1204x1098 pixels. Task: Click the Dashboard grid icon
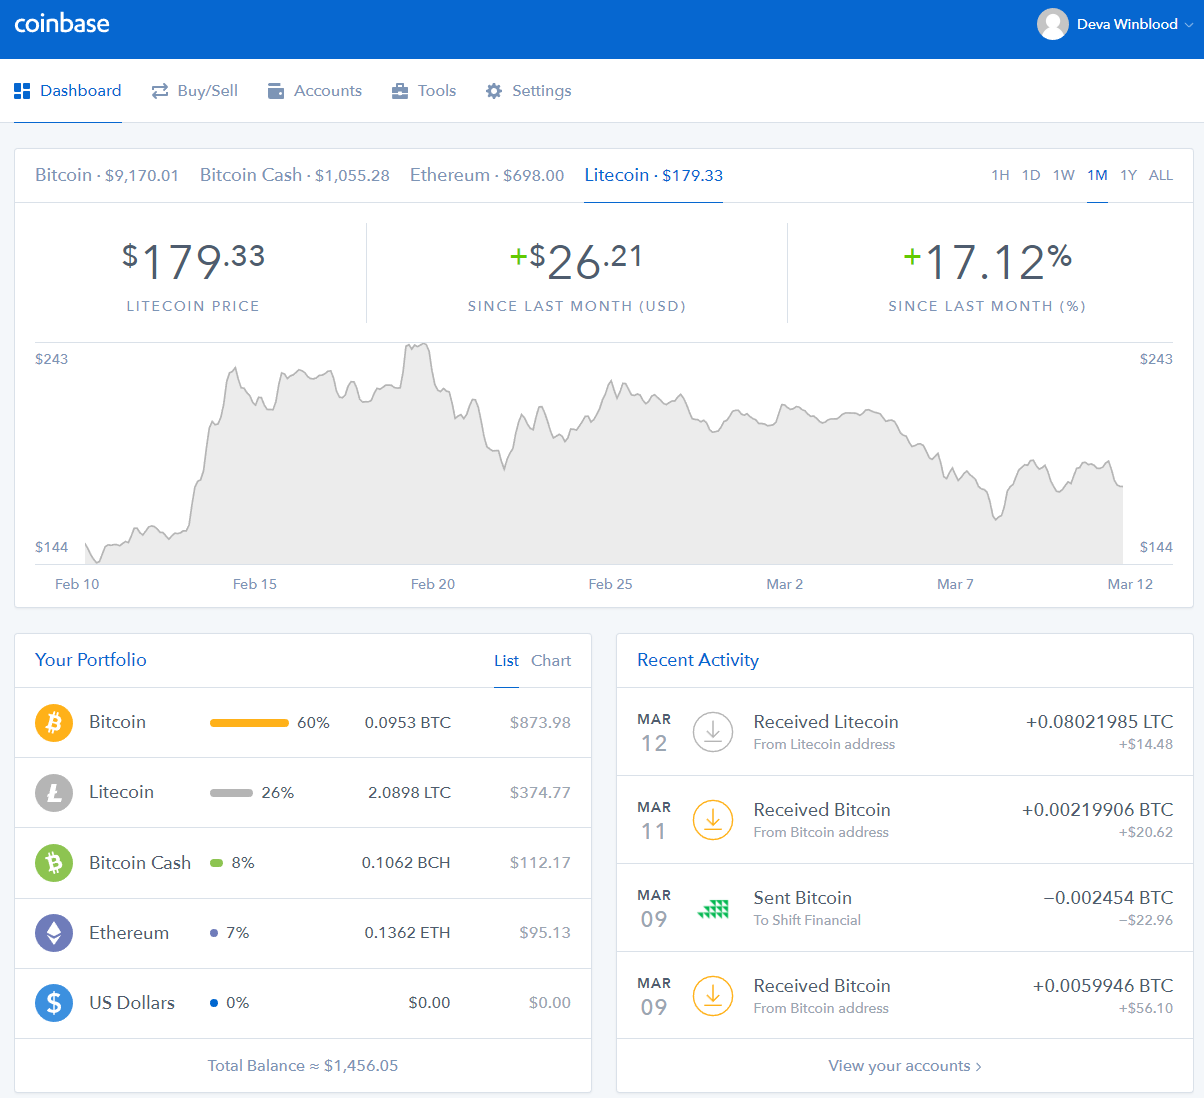[x=22, y=91]
